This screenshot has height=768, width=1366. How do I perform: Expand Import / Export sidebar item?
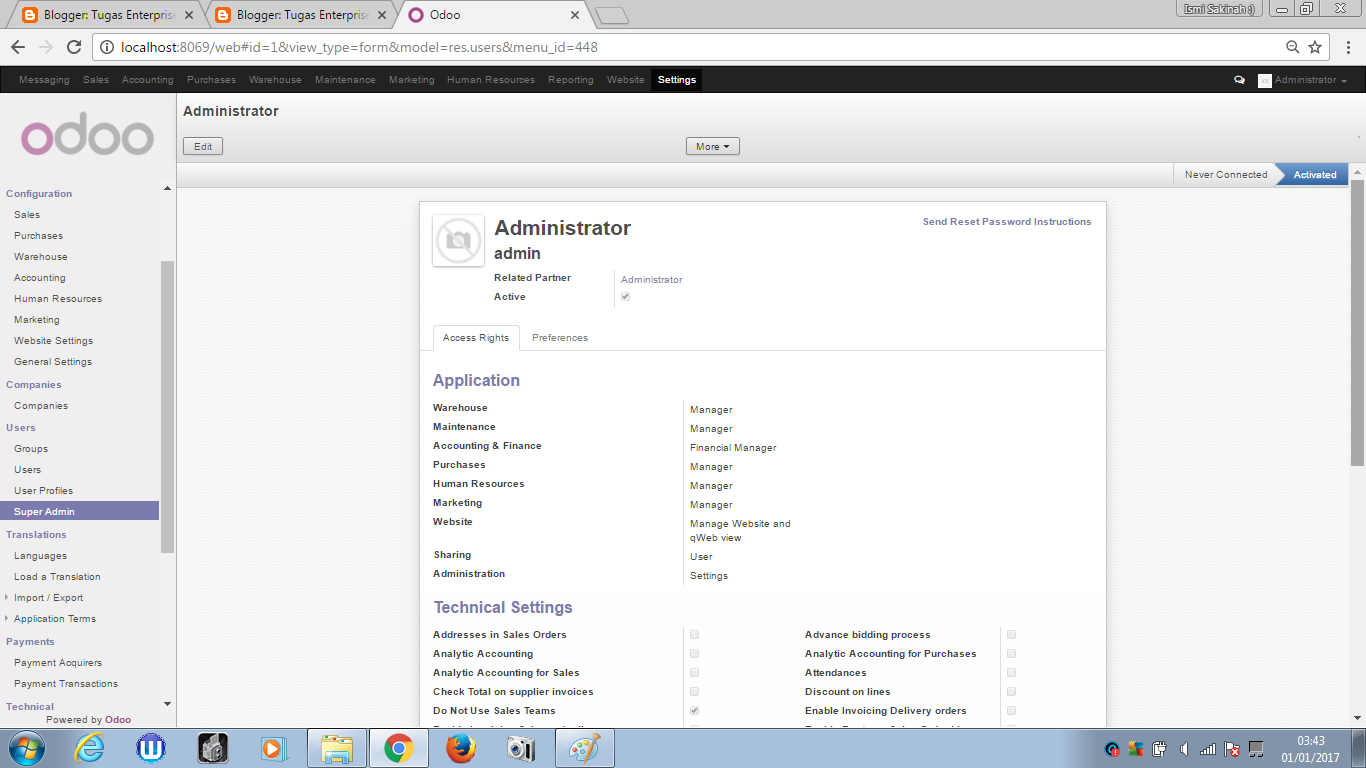point(48,598)
